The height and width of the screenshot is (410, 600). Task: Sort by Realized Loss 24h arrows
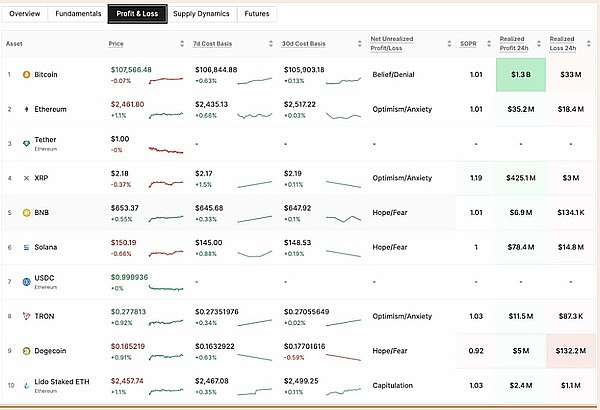(588, 44)
